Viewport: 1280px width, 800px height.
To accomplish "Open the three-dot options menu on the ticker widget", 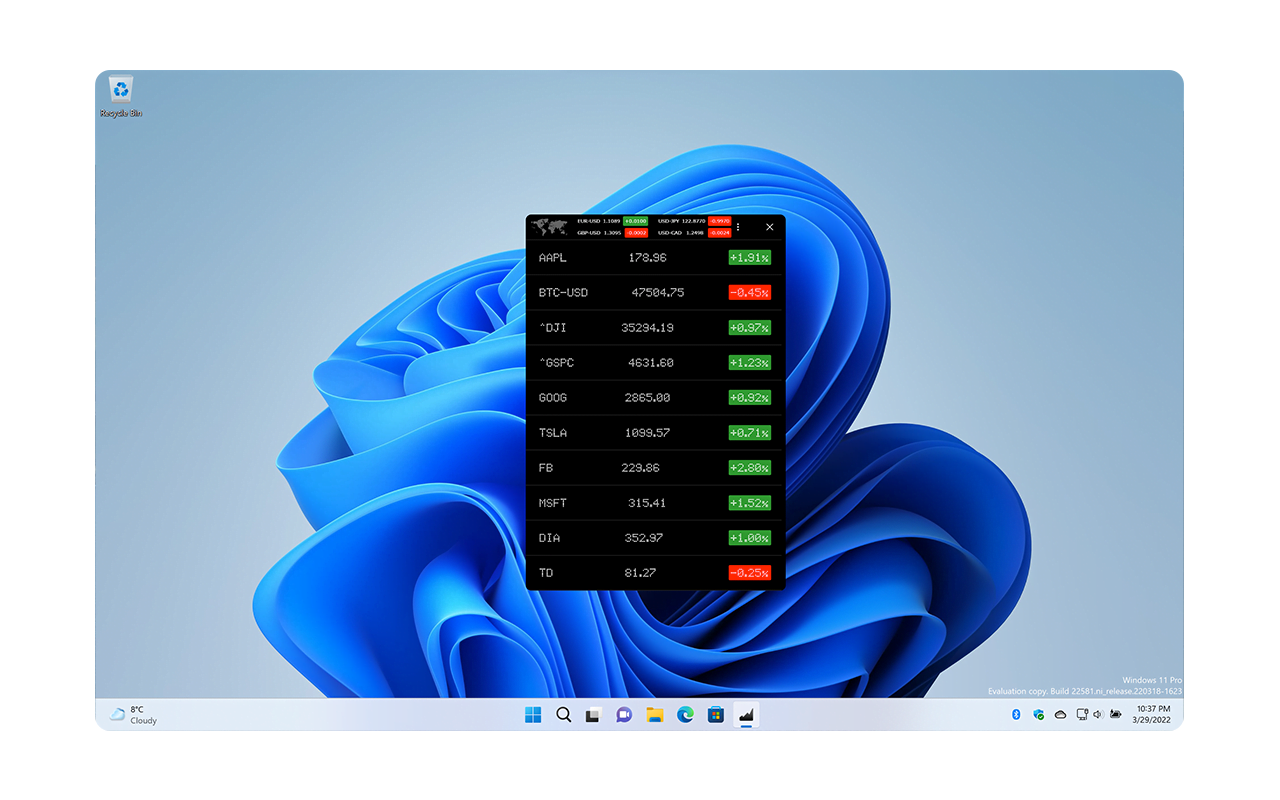I will (x=738, y=227).
